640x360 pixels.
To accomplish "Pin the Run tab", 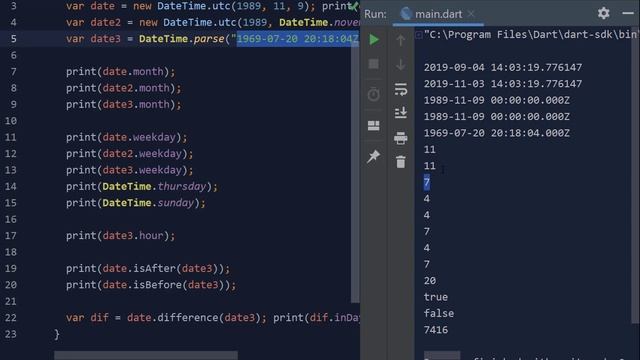I will click(373, 156).
